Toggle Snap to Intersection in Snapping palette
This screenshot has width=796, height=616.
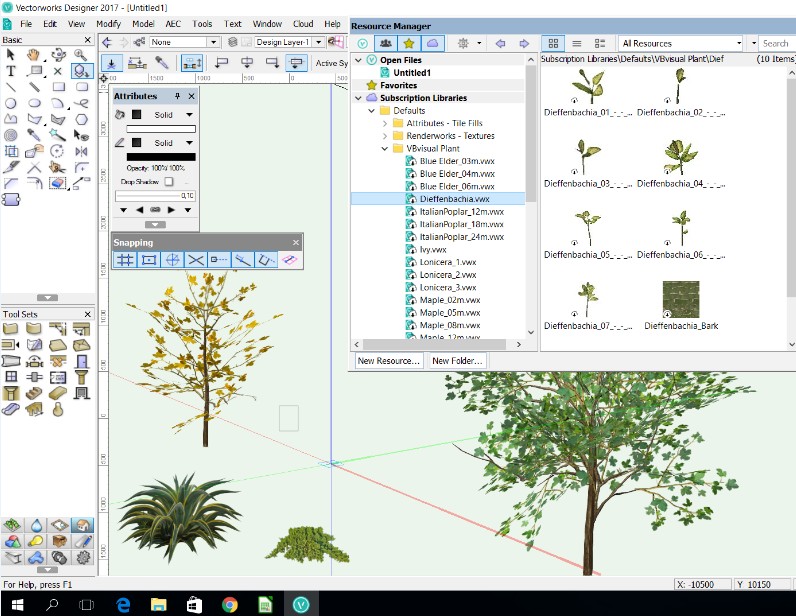(x=195, y=260)
